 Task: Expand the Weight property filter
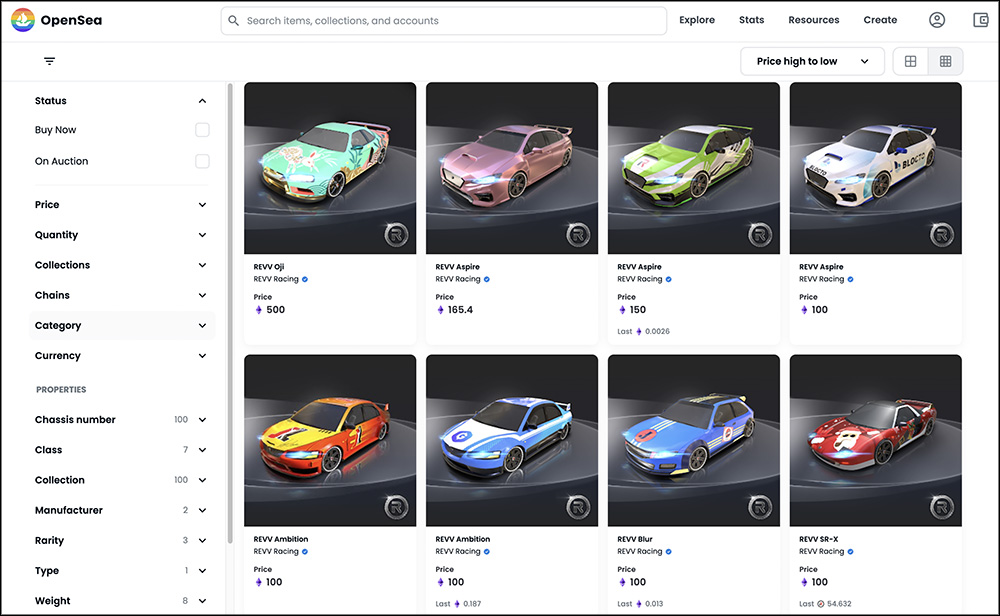(121, 601)
